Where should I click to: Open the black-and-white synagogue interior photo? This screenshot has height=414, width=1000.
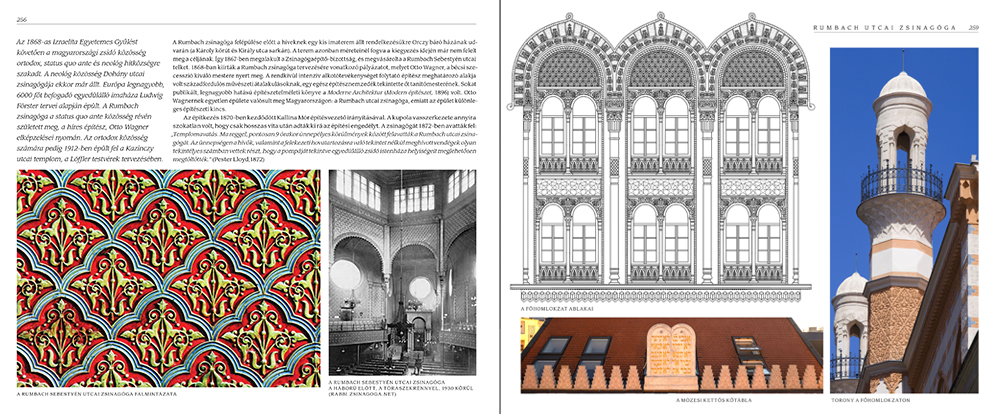pos(402,272)
